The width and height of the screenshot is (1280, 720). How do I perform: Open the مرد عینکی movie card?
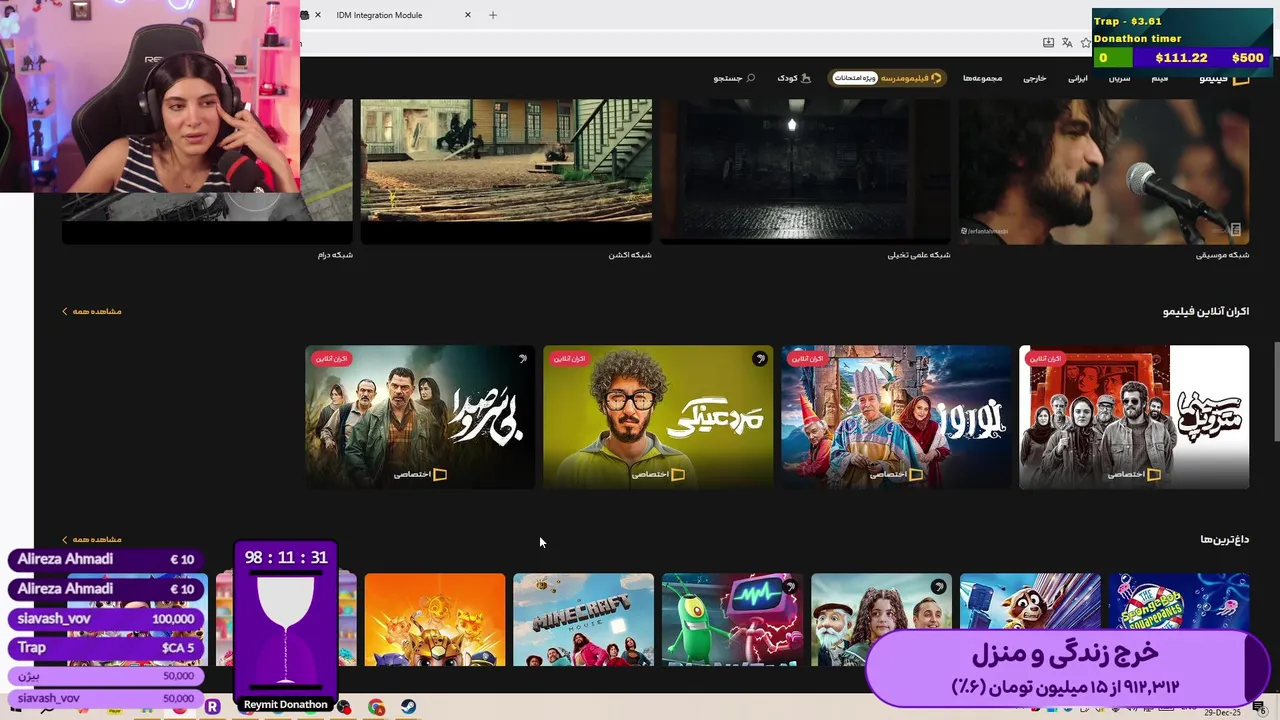(x=658, y=417)
